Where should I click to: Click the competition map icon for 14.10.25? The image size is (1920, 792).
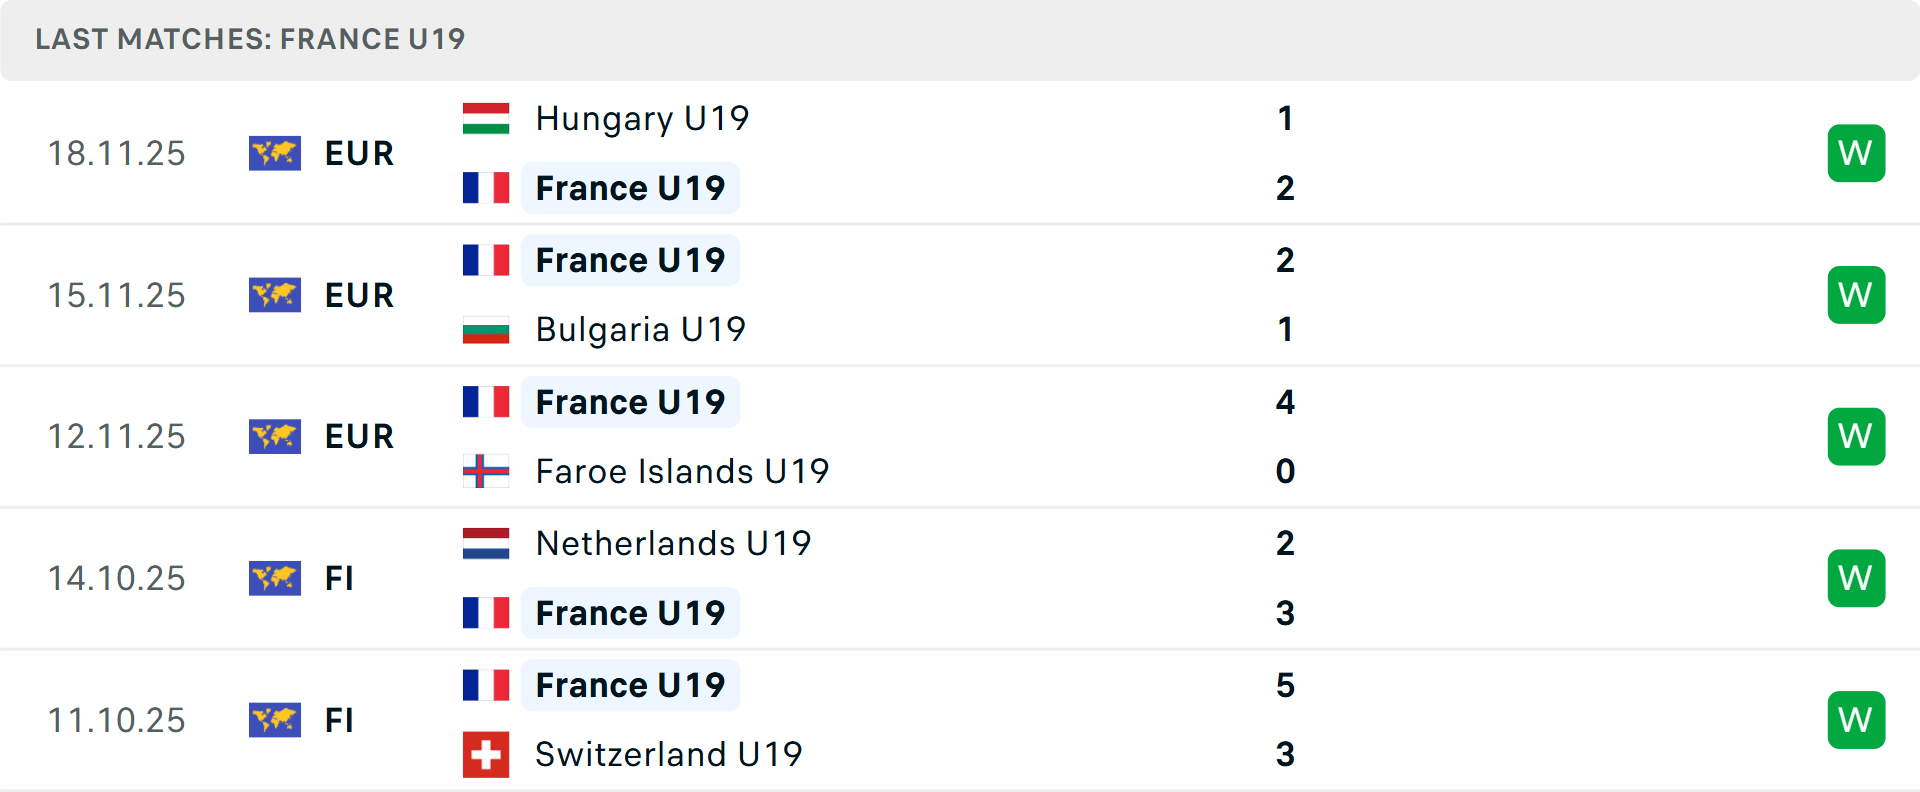point(275,578)
